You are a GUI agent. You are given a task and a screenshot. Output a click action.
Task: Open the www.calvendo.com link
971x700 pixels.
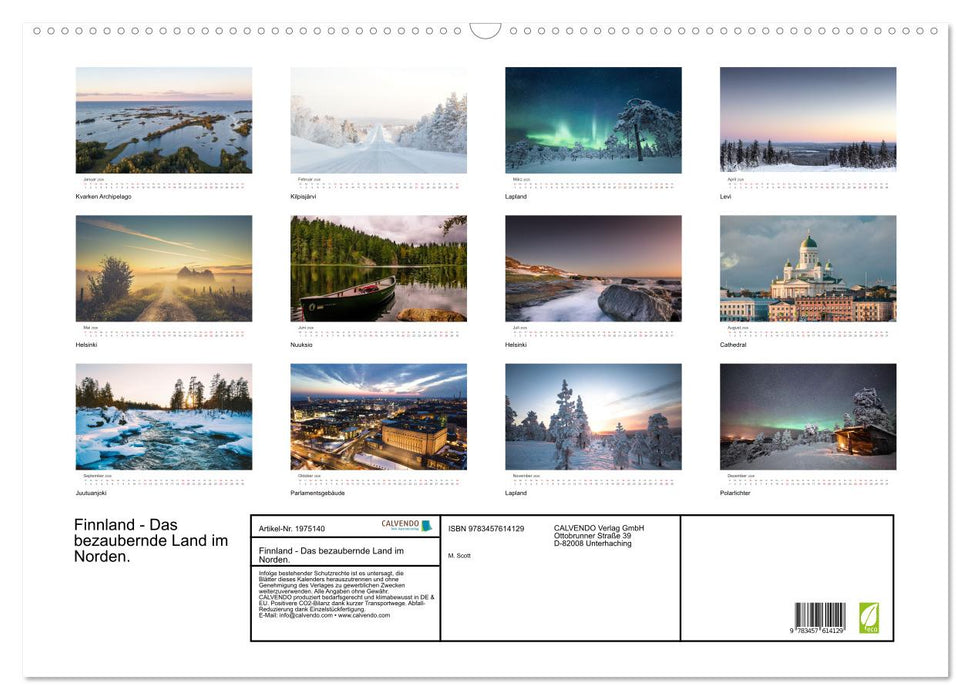point(364,616)
